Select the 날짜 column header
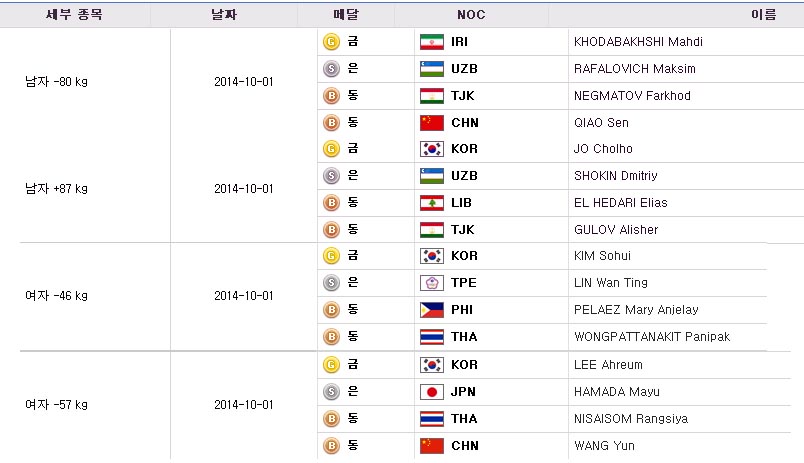 pos(224,15)
